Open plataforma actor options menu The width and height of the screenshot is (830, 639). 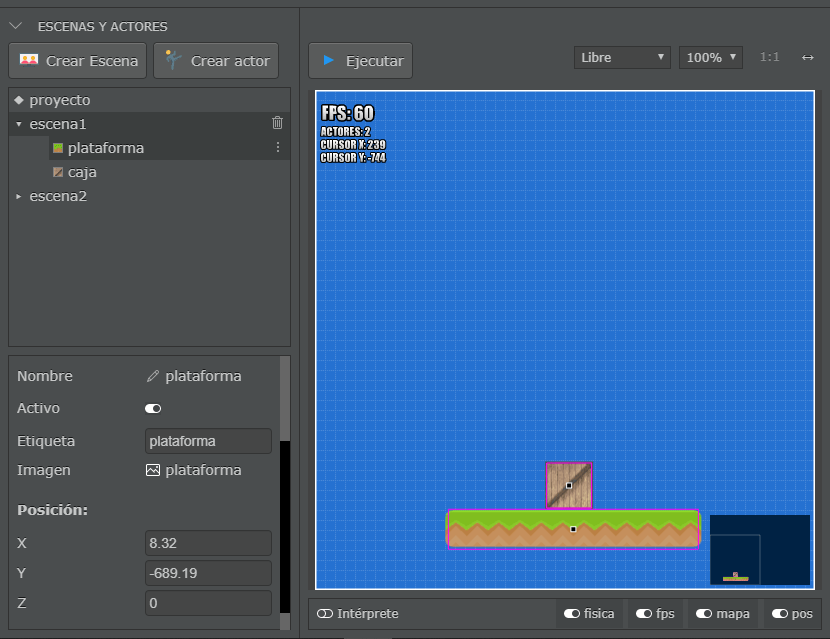tap(278, 147)
